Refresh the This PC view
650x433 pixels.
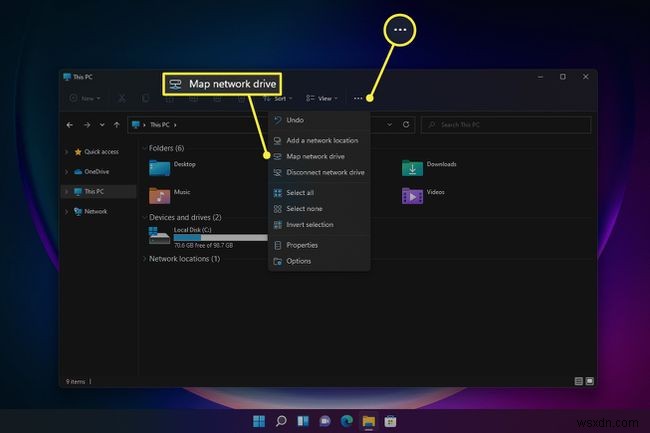tap(406, 124)
